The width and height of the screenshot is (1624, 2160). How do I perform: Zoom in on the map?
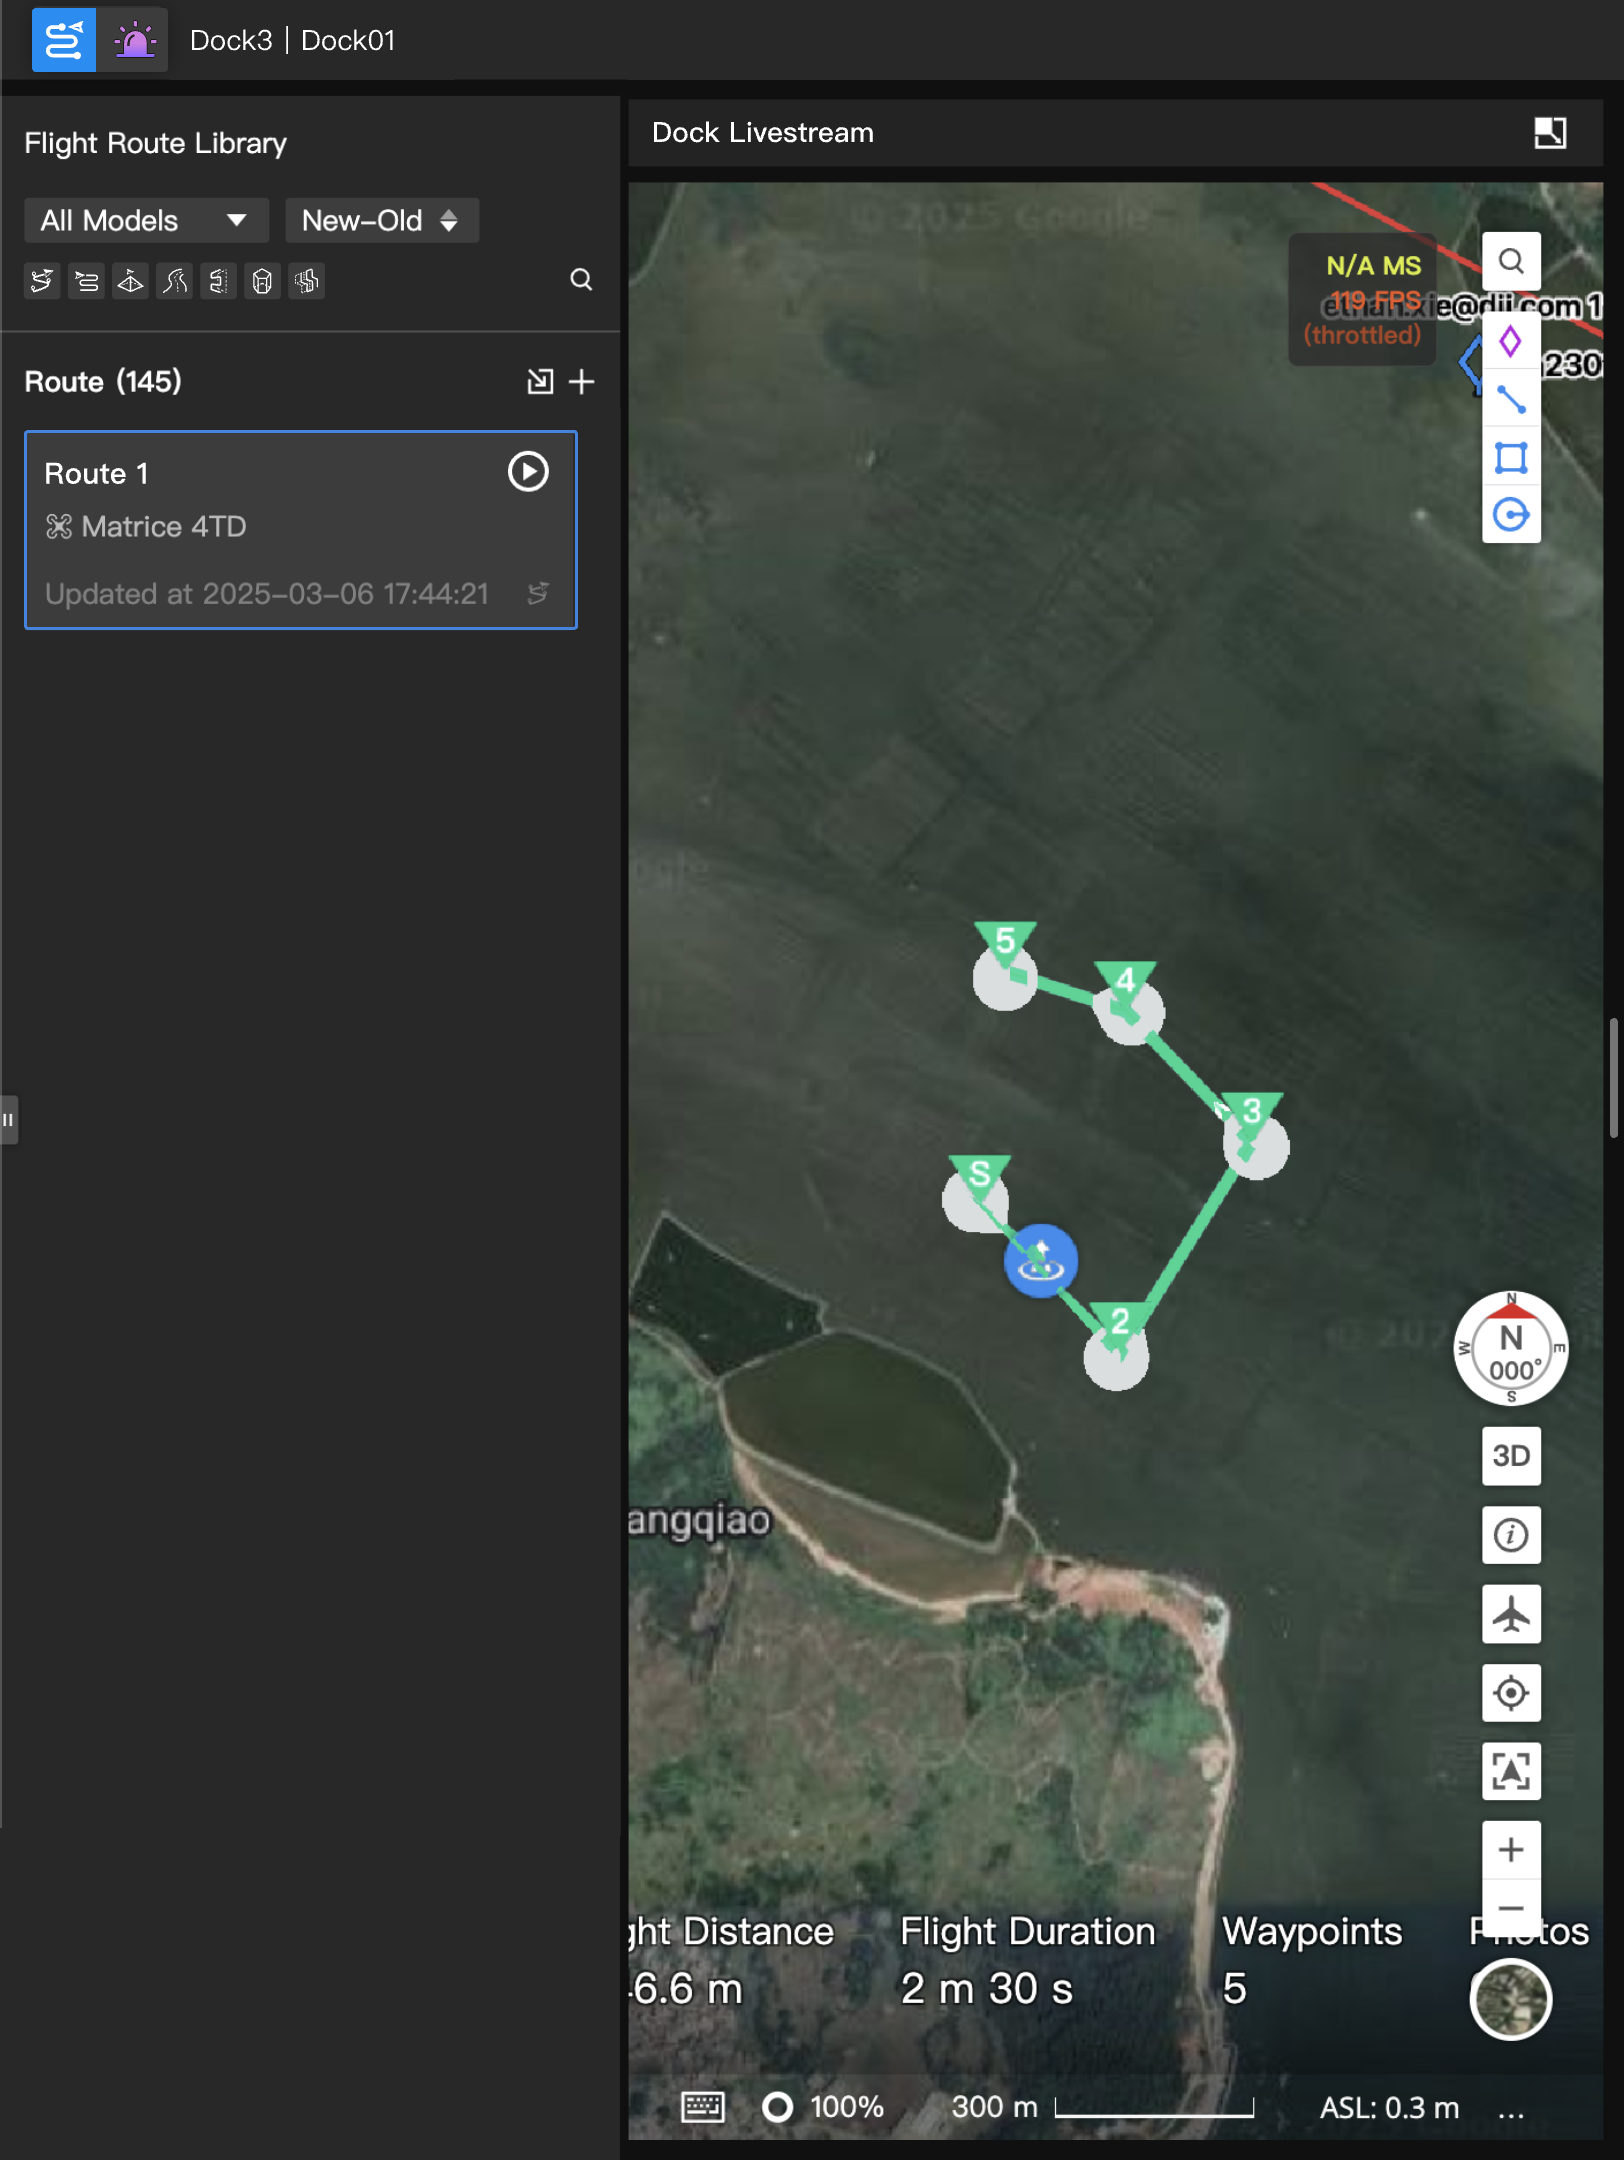pos(1510,1850)
